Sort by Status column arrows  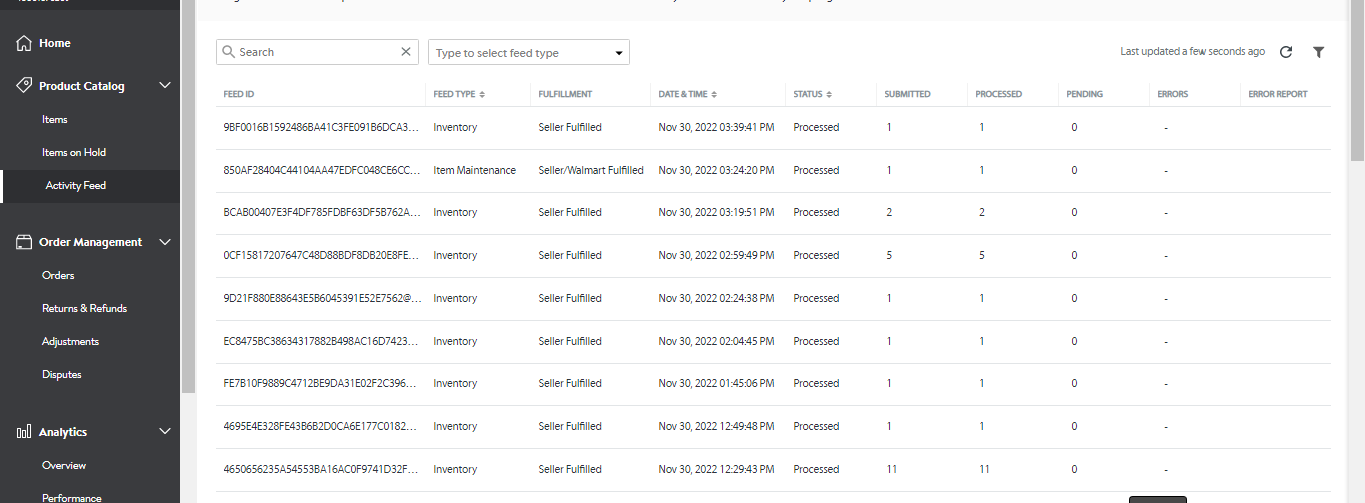pyautogui.click(x=829, y=94)
